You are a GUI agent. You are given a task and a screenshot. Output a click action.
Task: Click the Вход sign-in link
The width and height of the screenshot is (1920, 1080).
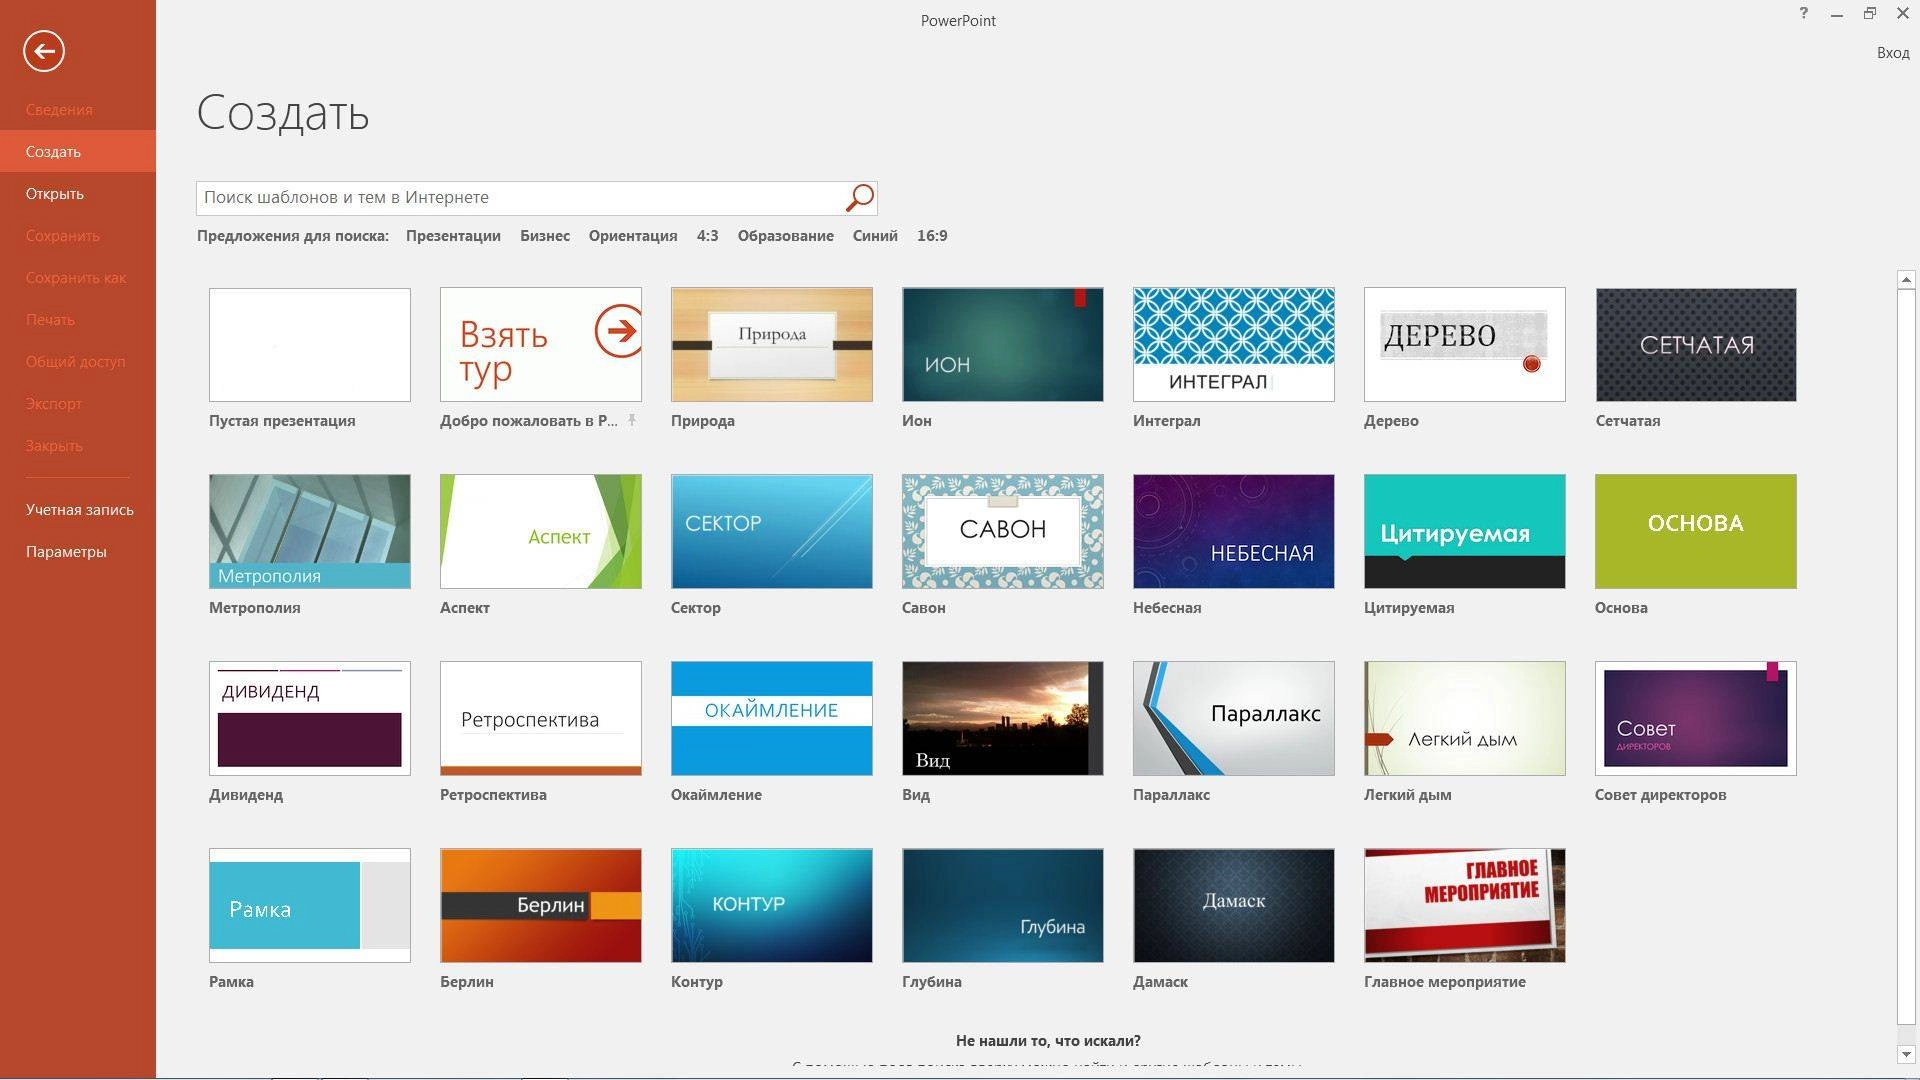(1892, 53)
